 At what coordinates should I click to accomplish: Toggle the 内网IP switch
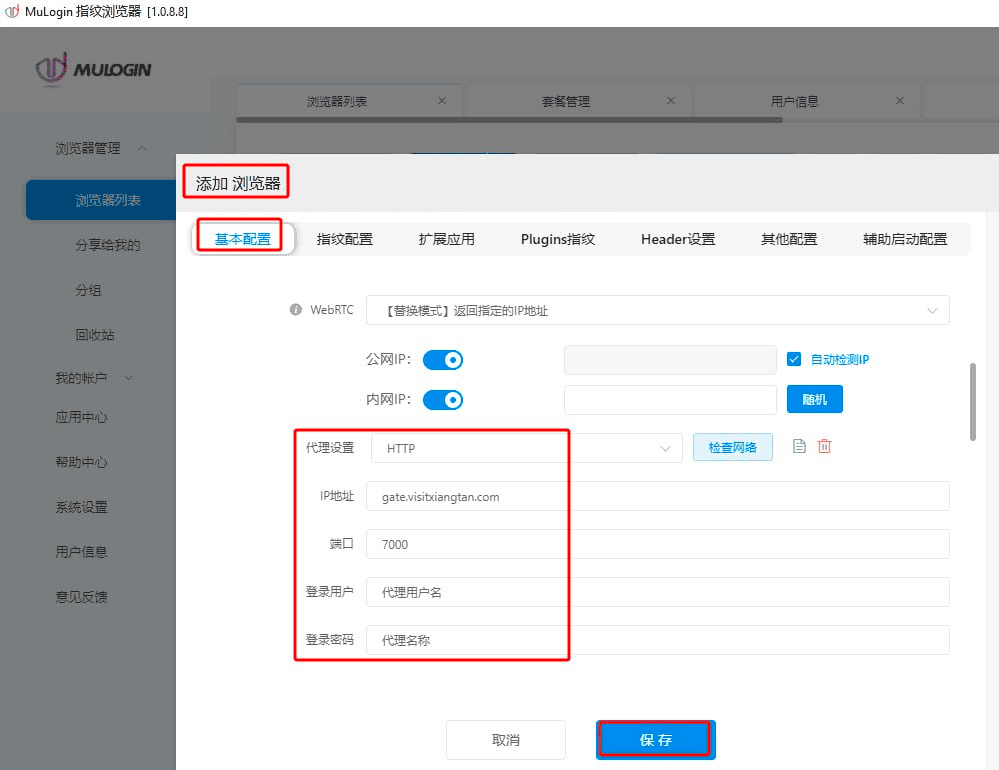click(443, 400)
